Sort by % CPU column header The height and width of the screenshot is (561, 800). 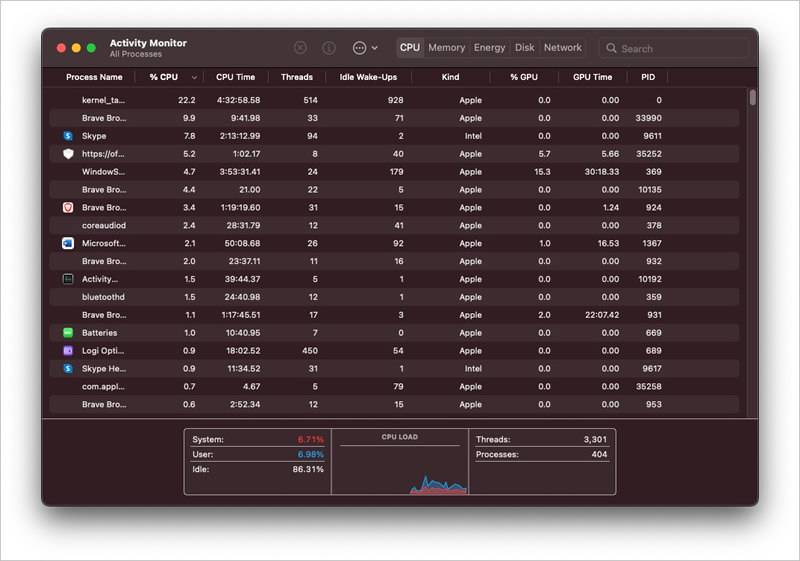coord(164,77)
